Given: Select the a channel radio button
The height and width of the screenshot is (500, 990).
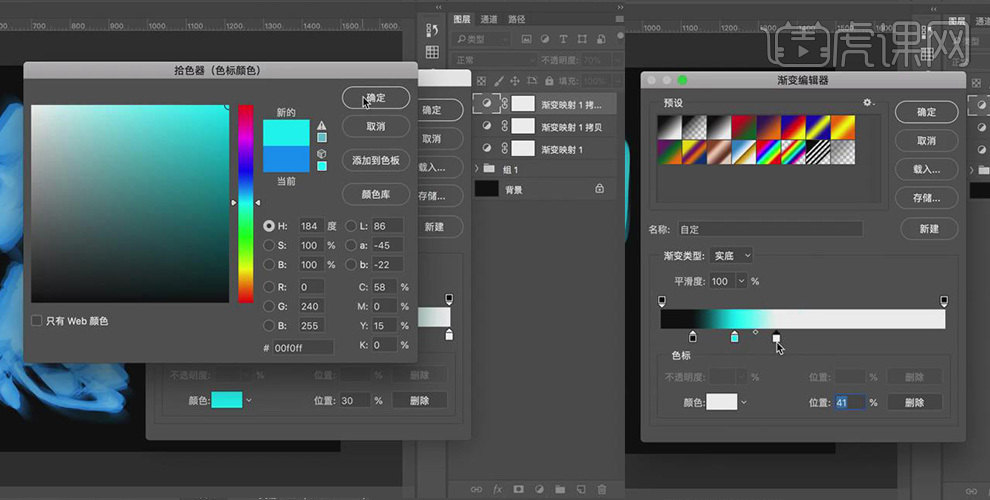Looking at the screenshot, I should coord(351,245).
